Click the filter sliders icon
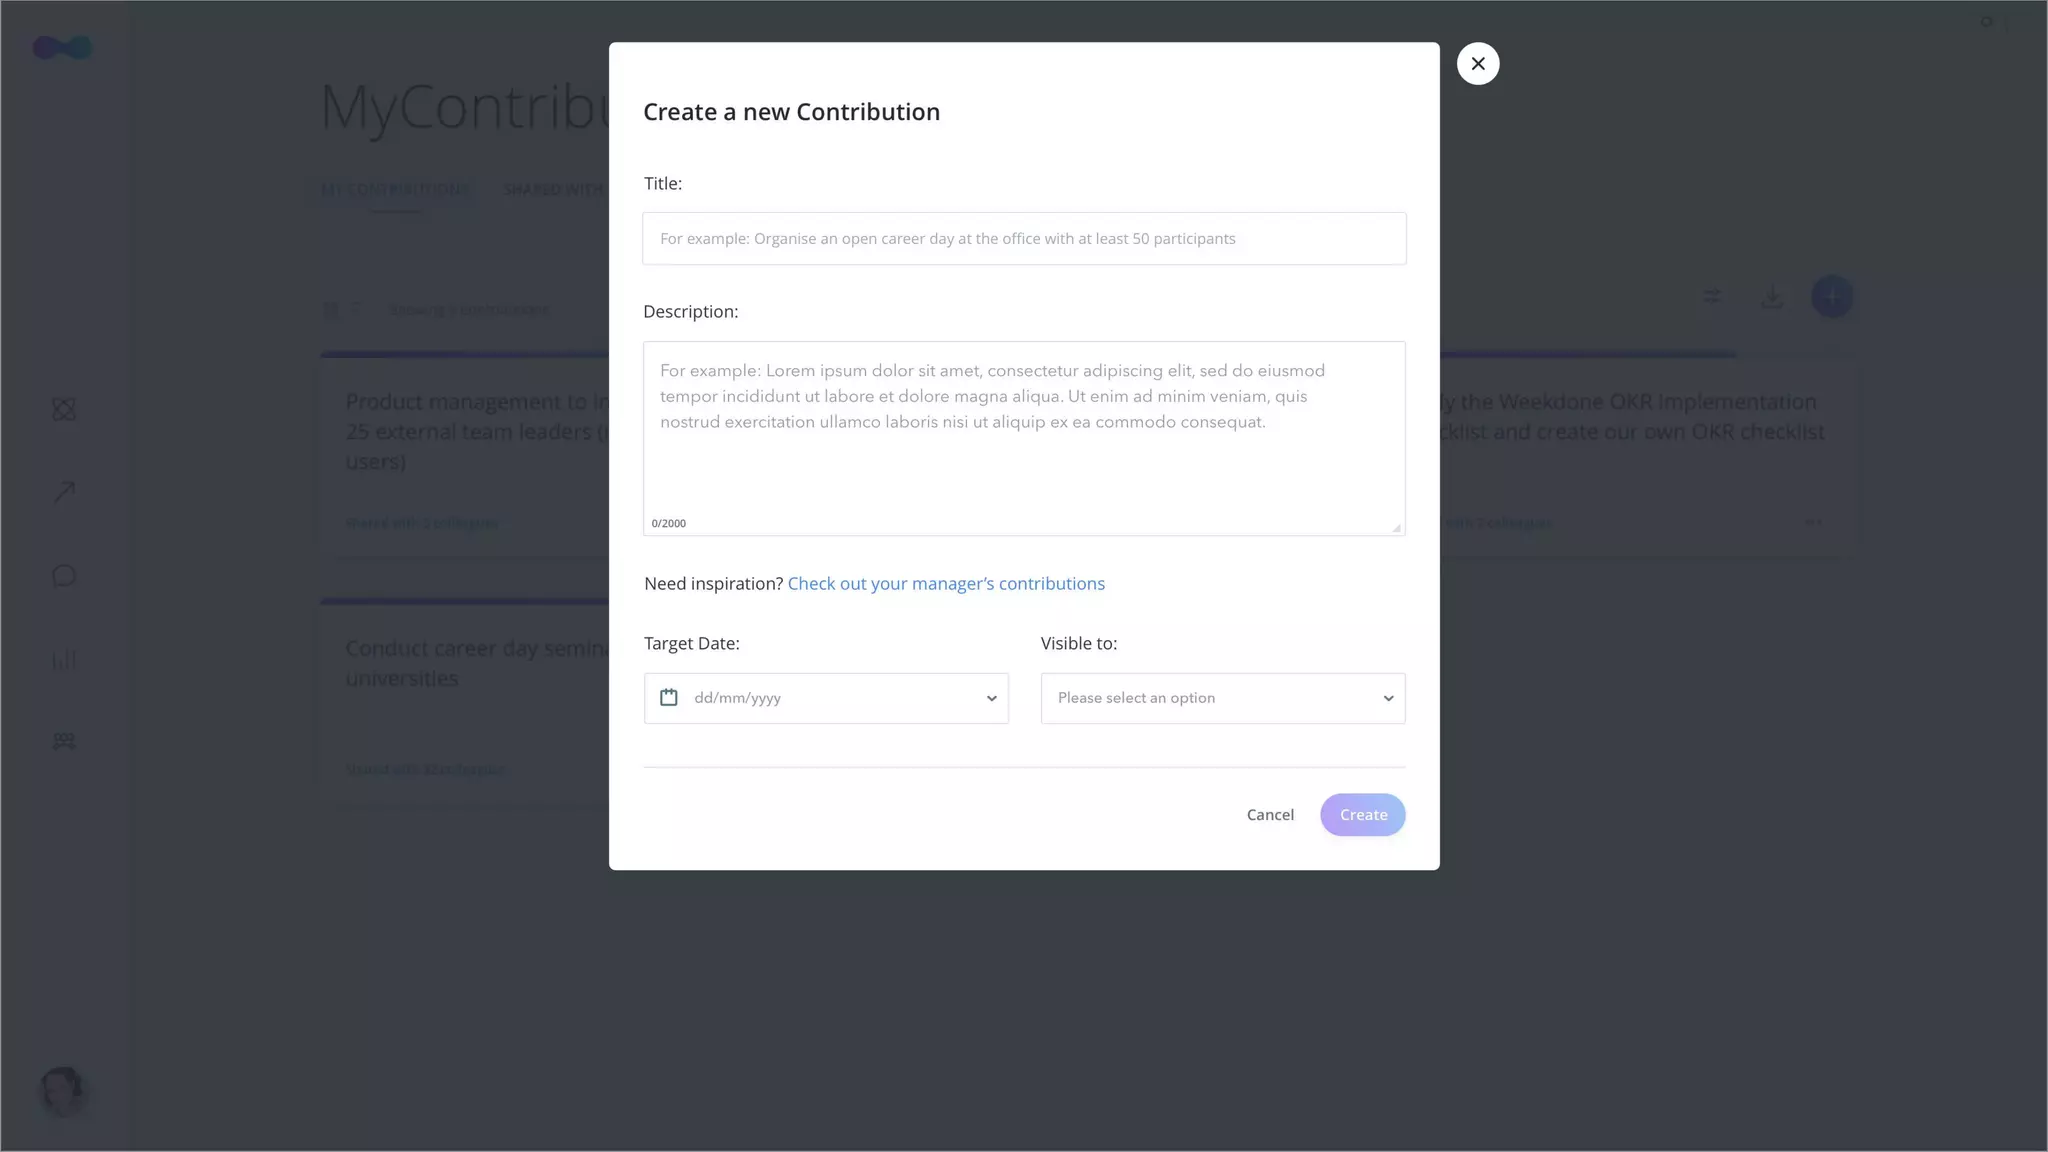This screenshot has width=2048, height=1152. tap(1712, 297)
